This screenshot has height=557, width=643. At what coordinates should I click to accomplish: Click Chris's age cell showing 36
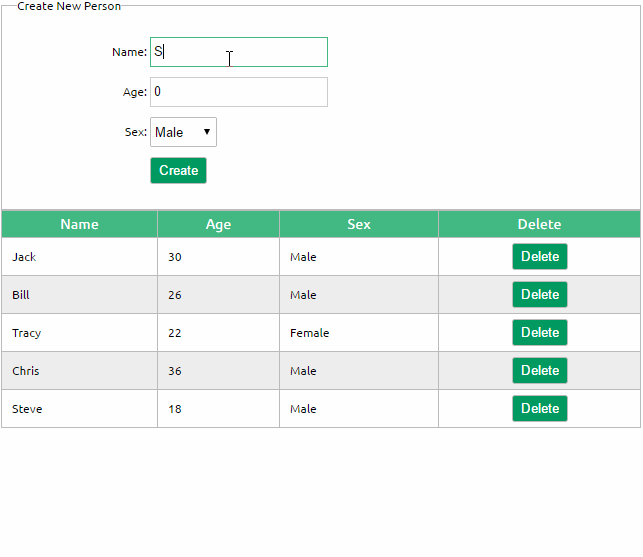point(219,371)
